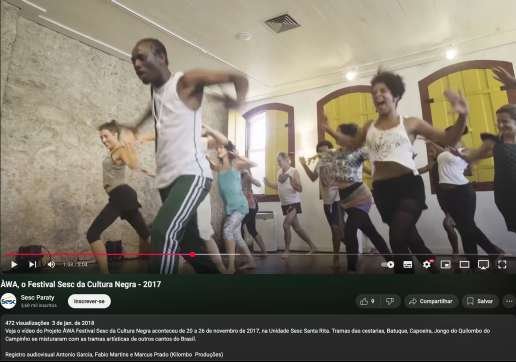Mute the video volume

pyautogui.click(x=51, y=264)
